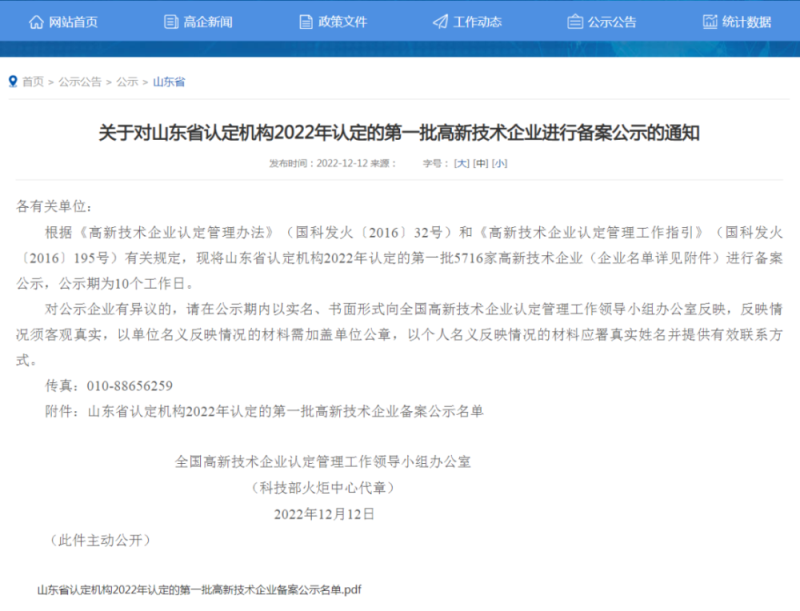
Task: Open the 网站首页 navigation item
Action: click(x=70, y=20)
